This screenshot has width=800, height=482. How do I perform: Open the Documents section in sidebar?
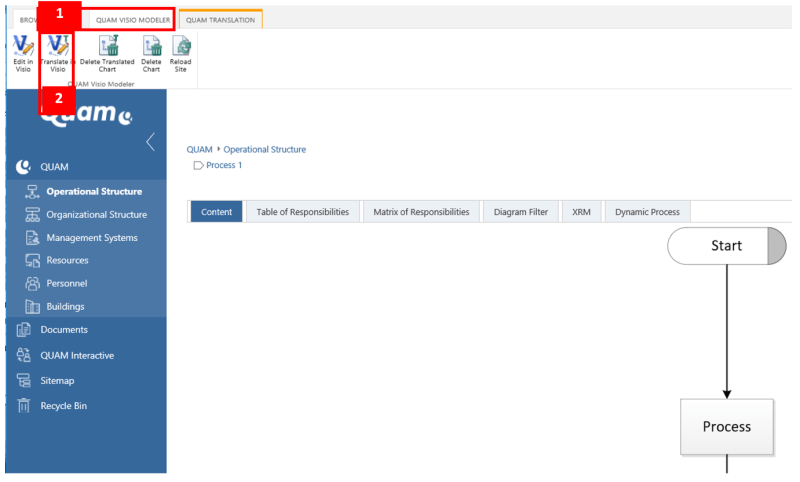click(x=66, y=330)
